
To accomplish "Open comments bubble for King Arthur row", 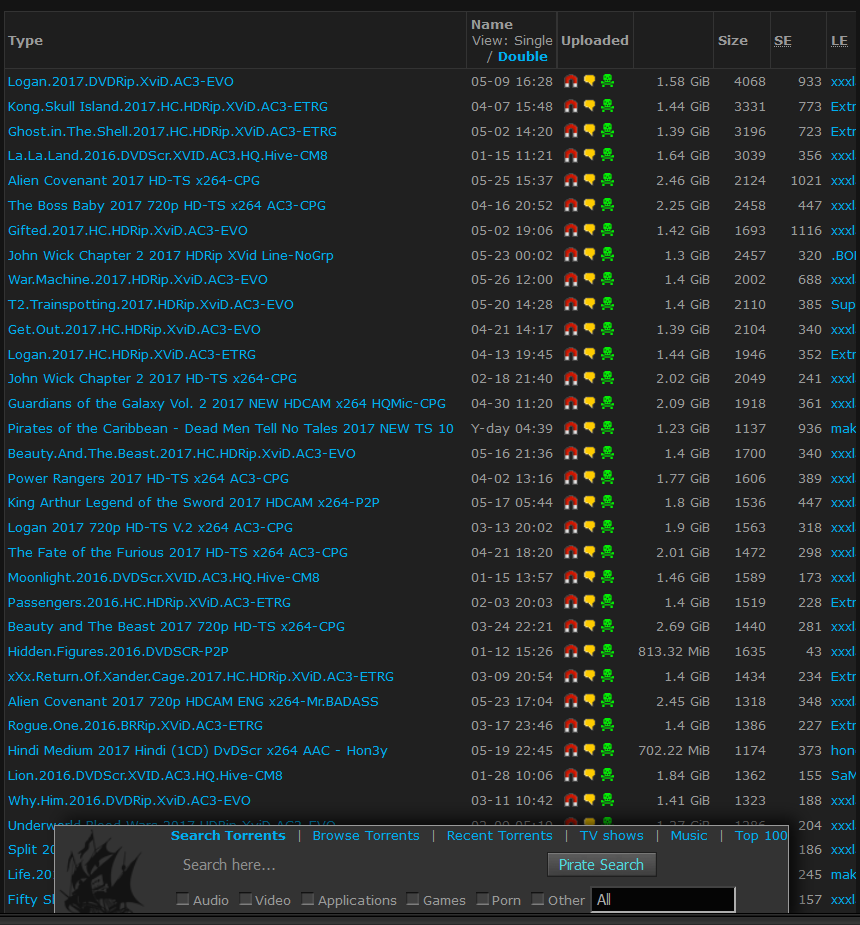I will [589, 503].
